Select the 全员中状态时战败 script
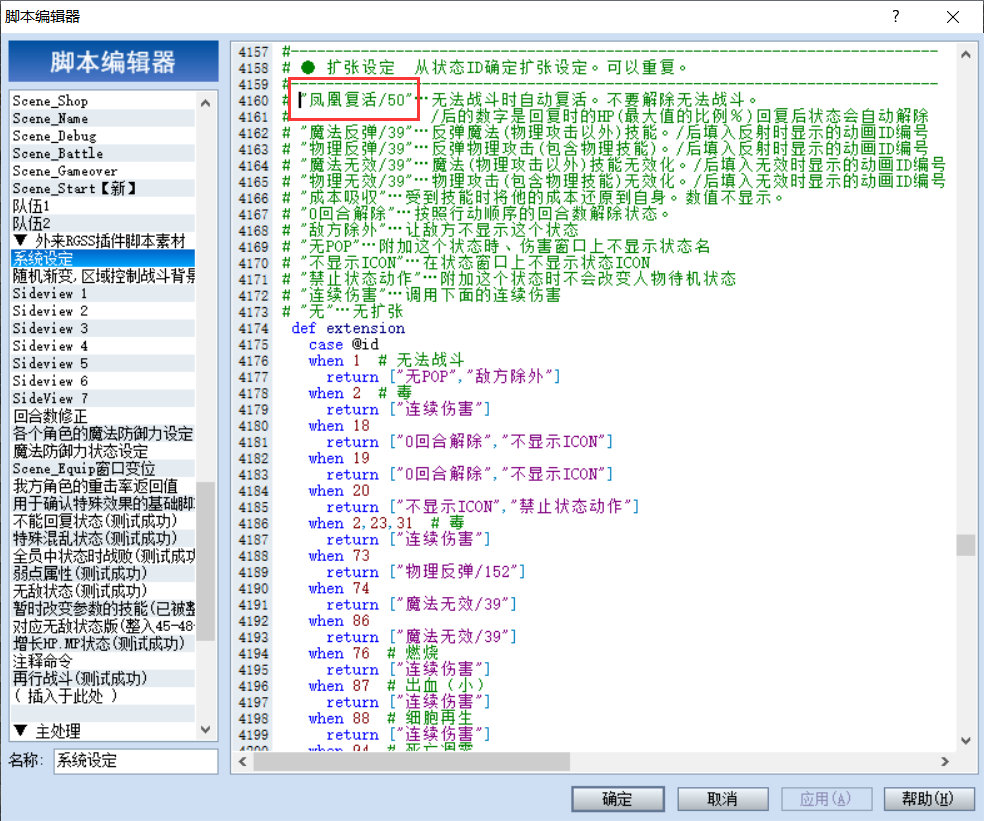The image size is (984, 821). pyautogui.click(x=103, y=556)
